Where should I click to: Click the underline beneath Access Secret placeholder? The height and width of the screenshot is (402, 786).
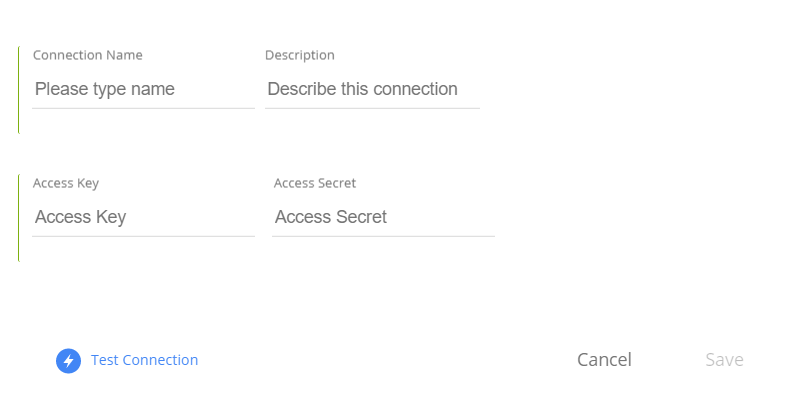tap(383, 236)
